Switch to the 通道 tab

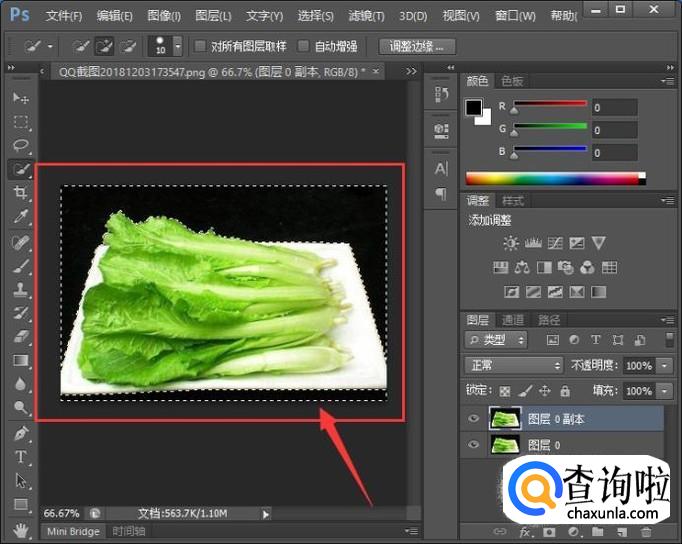coord(513,320)
